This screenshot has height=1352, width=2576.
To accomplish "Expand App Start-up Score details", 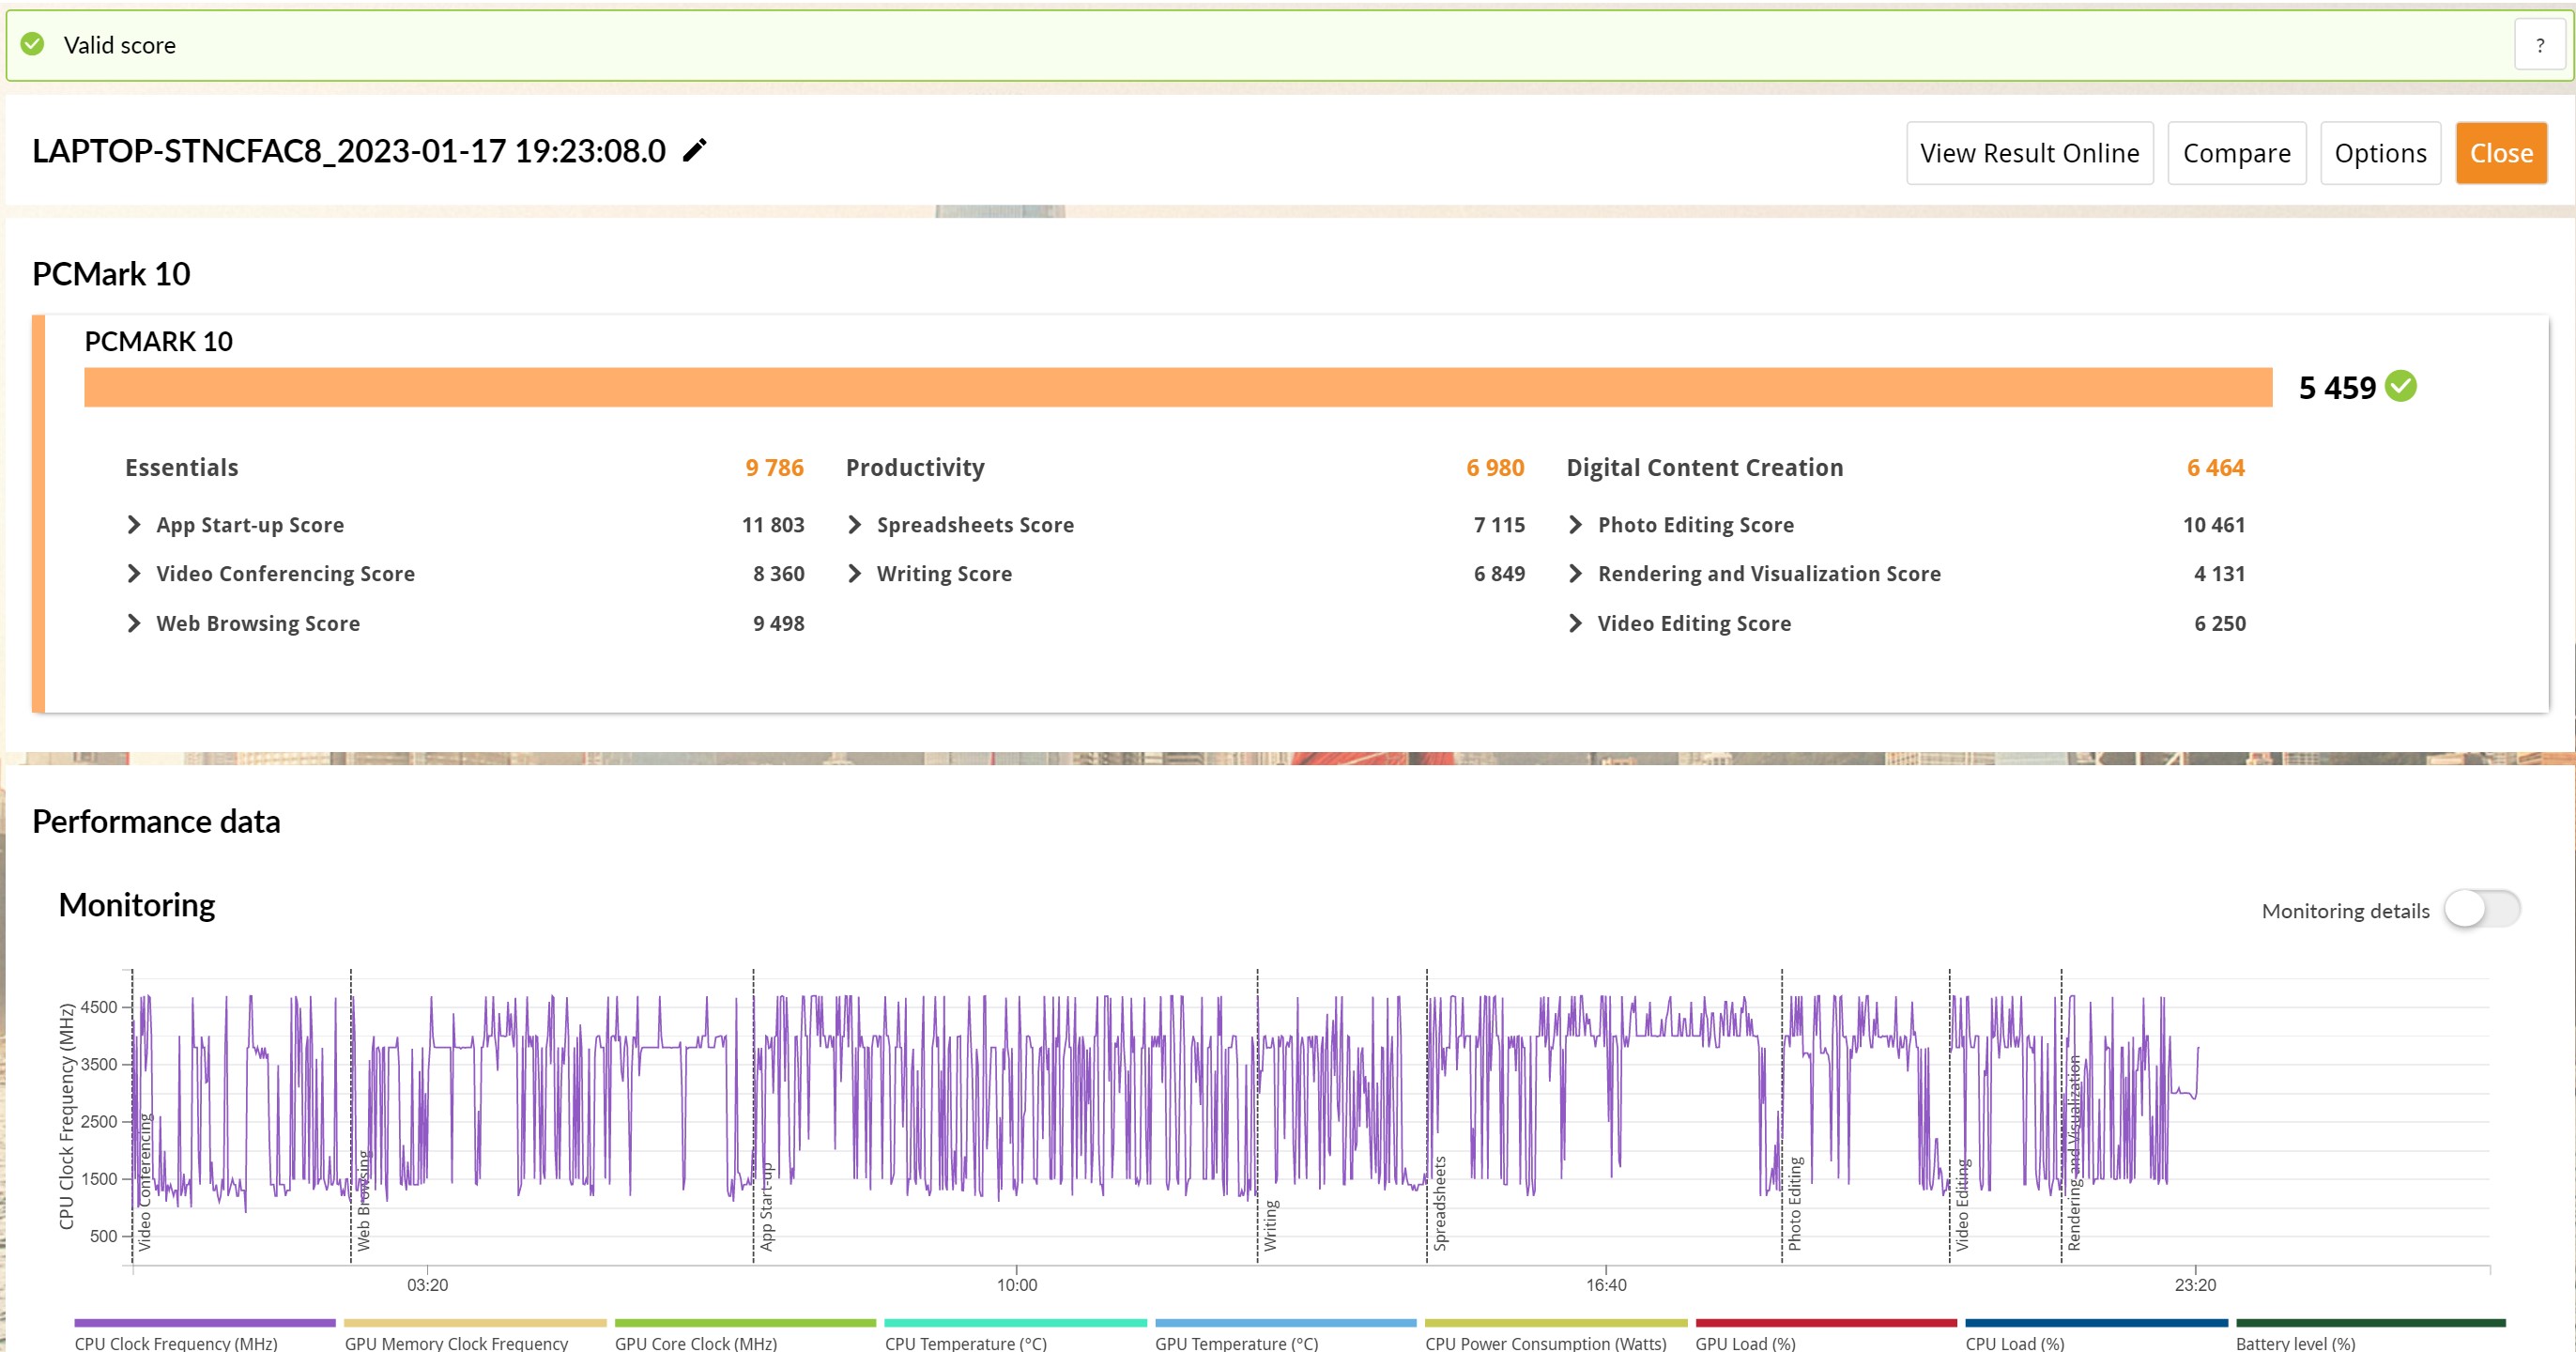I will [134, 525].
